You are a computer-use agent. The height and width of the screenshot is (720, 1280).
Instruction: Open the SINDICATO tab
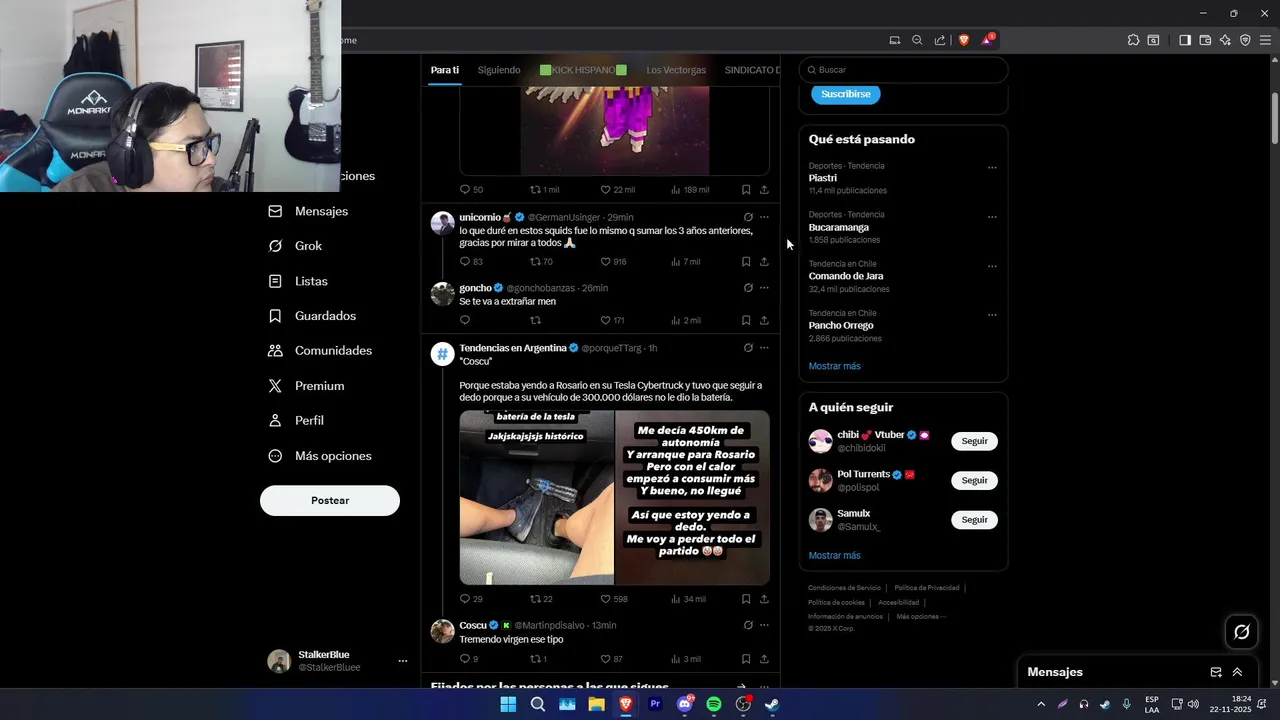point(752,70)
